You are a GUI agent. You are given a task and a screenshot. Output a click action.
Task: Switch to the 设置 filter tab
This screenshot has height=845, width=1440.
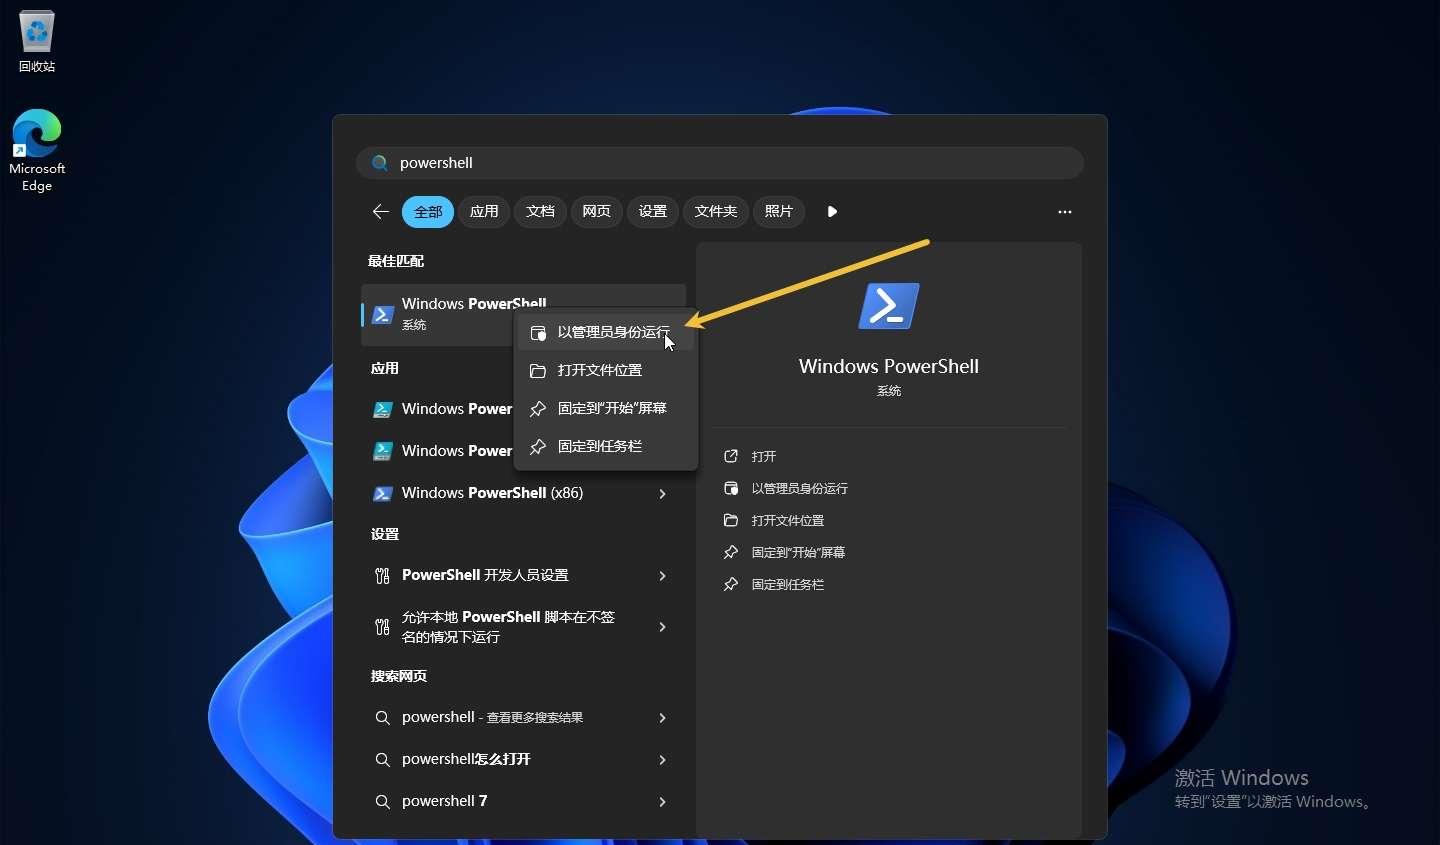(x=652, y=211)
